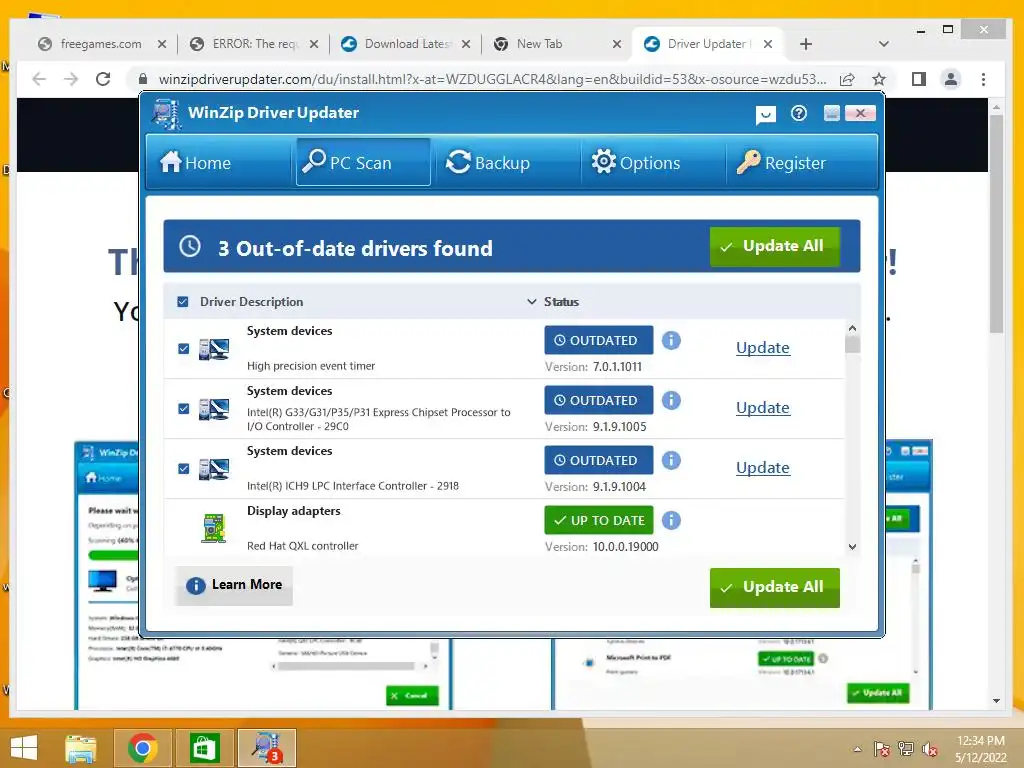Click Update link for ICH9 LPC Interface Controller
1024x768 pixels.
tap(763, 468)
